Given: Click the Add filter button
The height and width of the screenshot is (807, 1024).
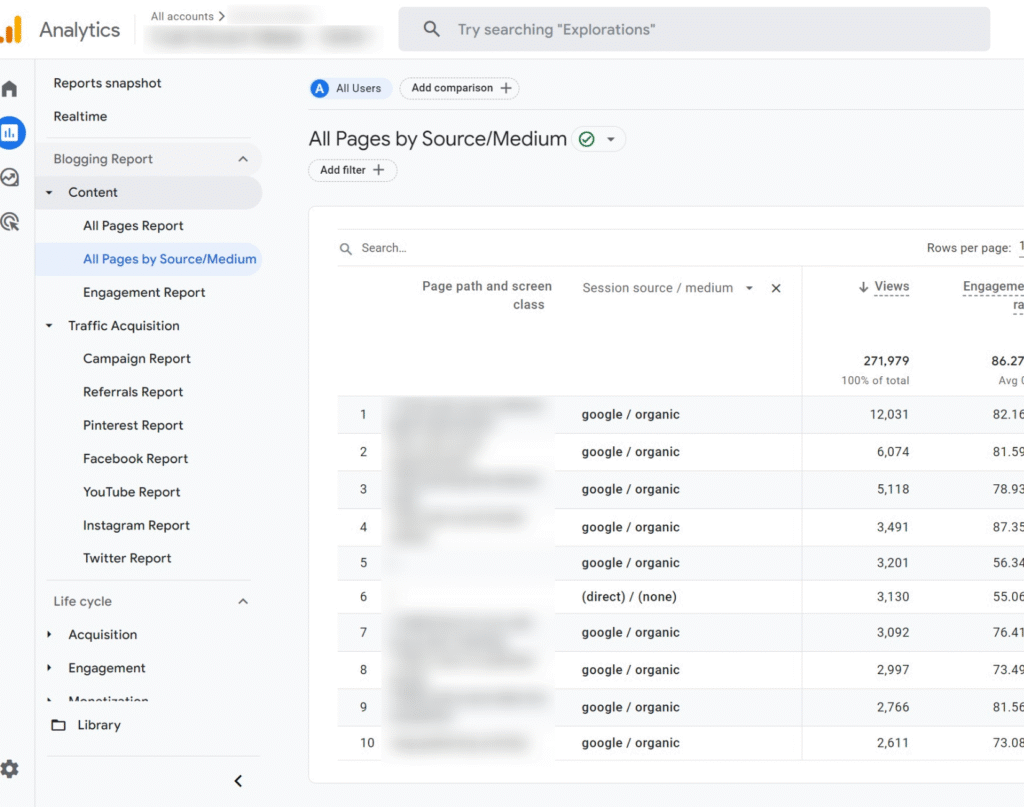Looking at the screenshot, I should pos(352,170).
